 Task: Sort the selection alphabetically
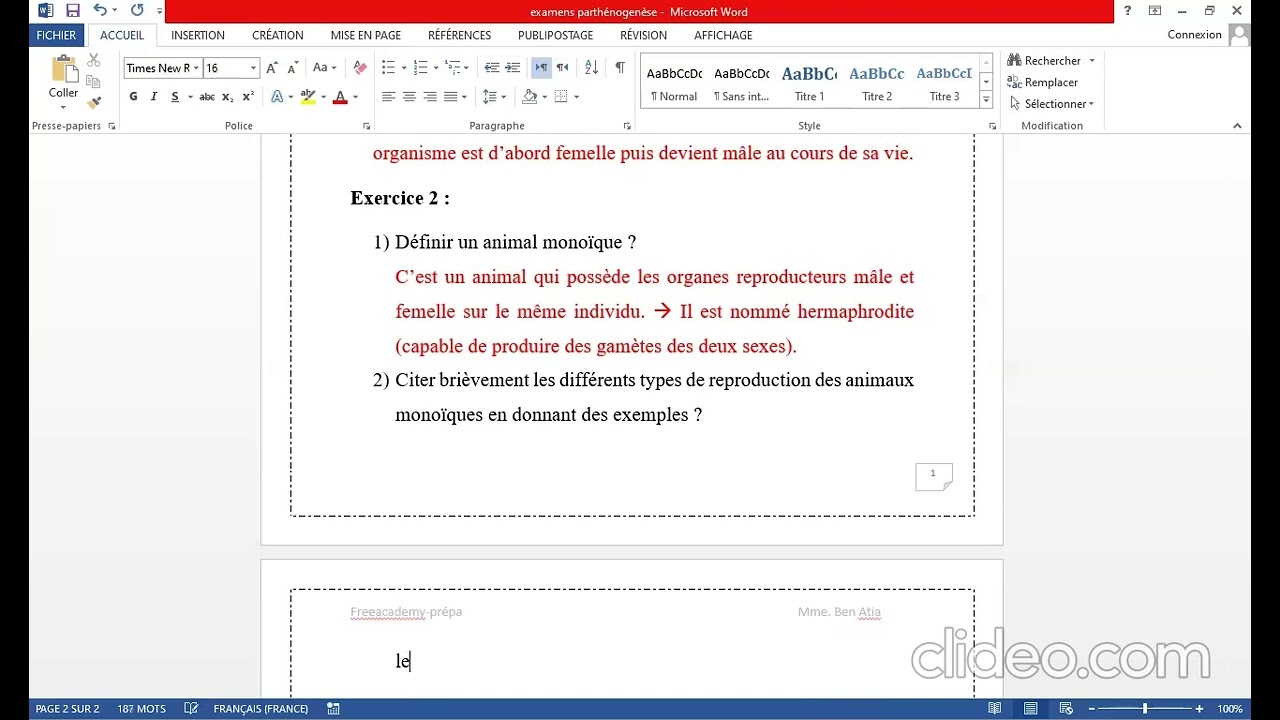[x=592, y=68]
